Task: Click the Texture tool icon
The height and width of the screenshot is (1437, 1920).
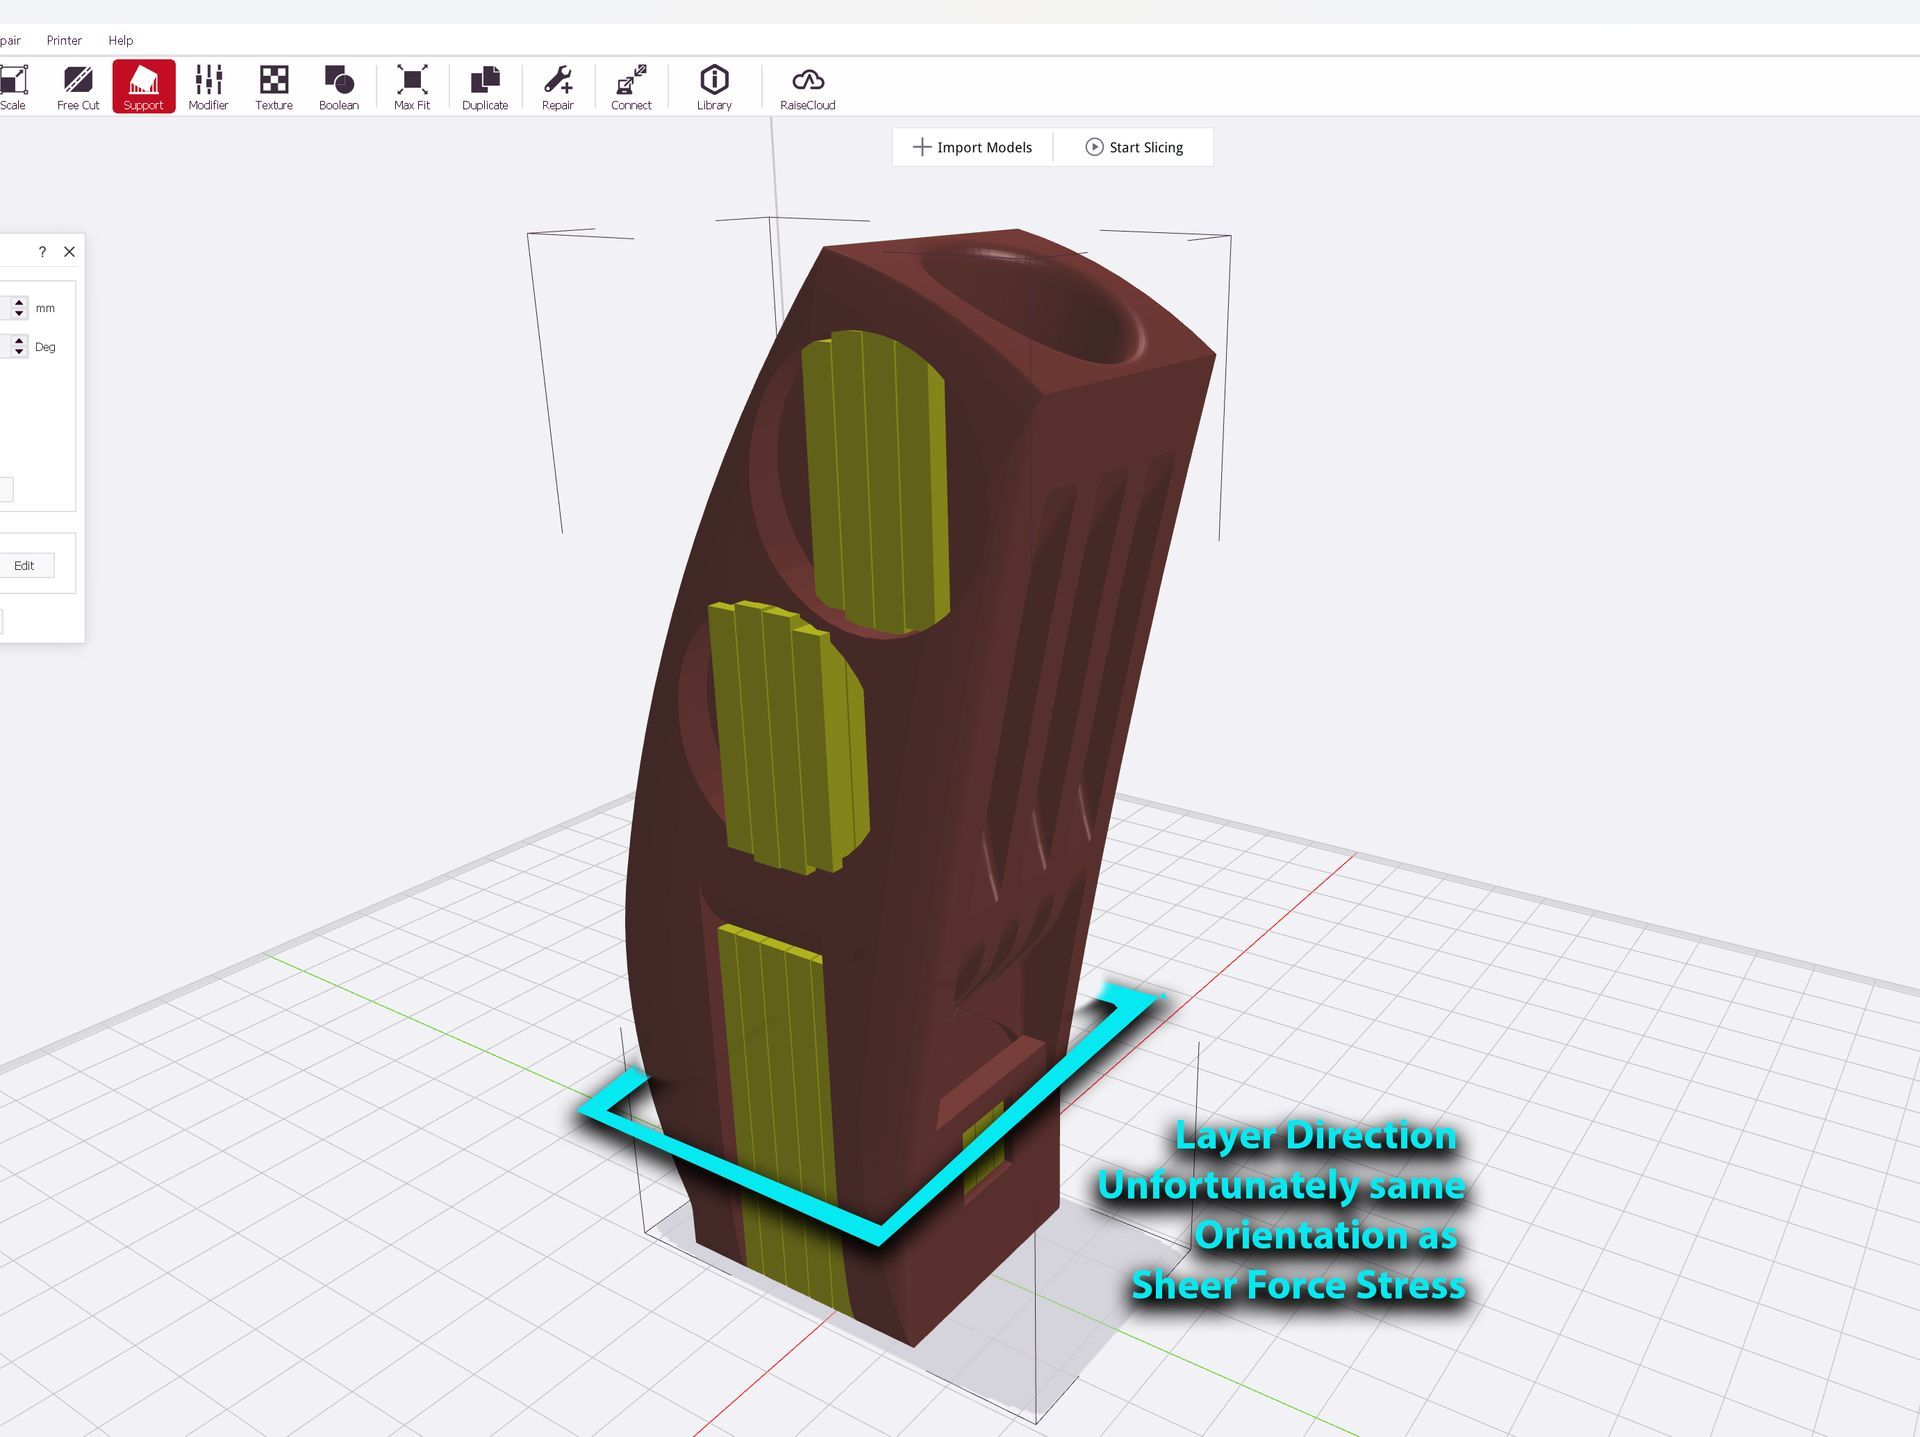Action: tap(273, 87)
